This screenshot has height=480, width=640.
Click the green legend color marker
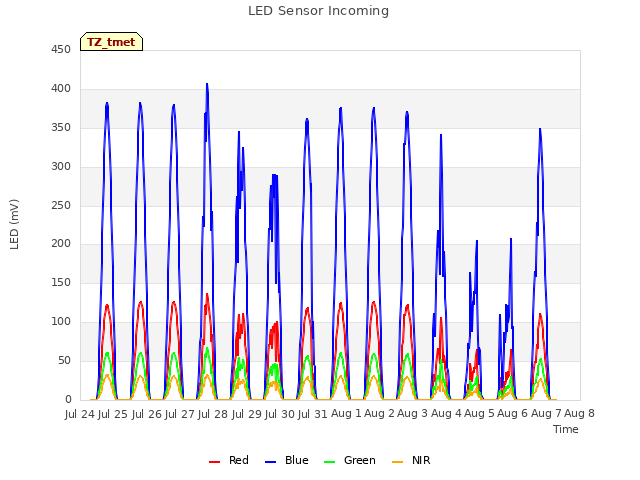pos(329,462)
